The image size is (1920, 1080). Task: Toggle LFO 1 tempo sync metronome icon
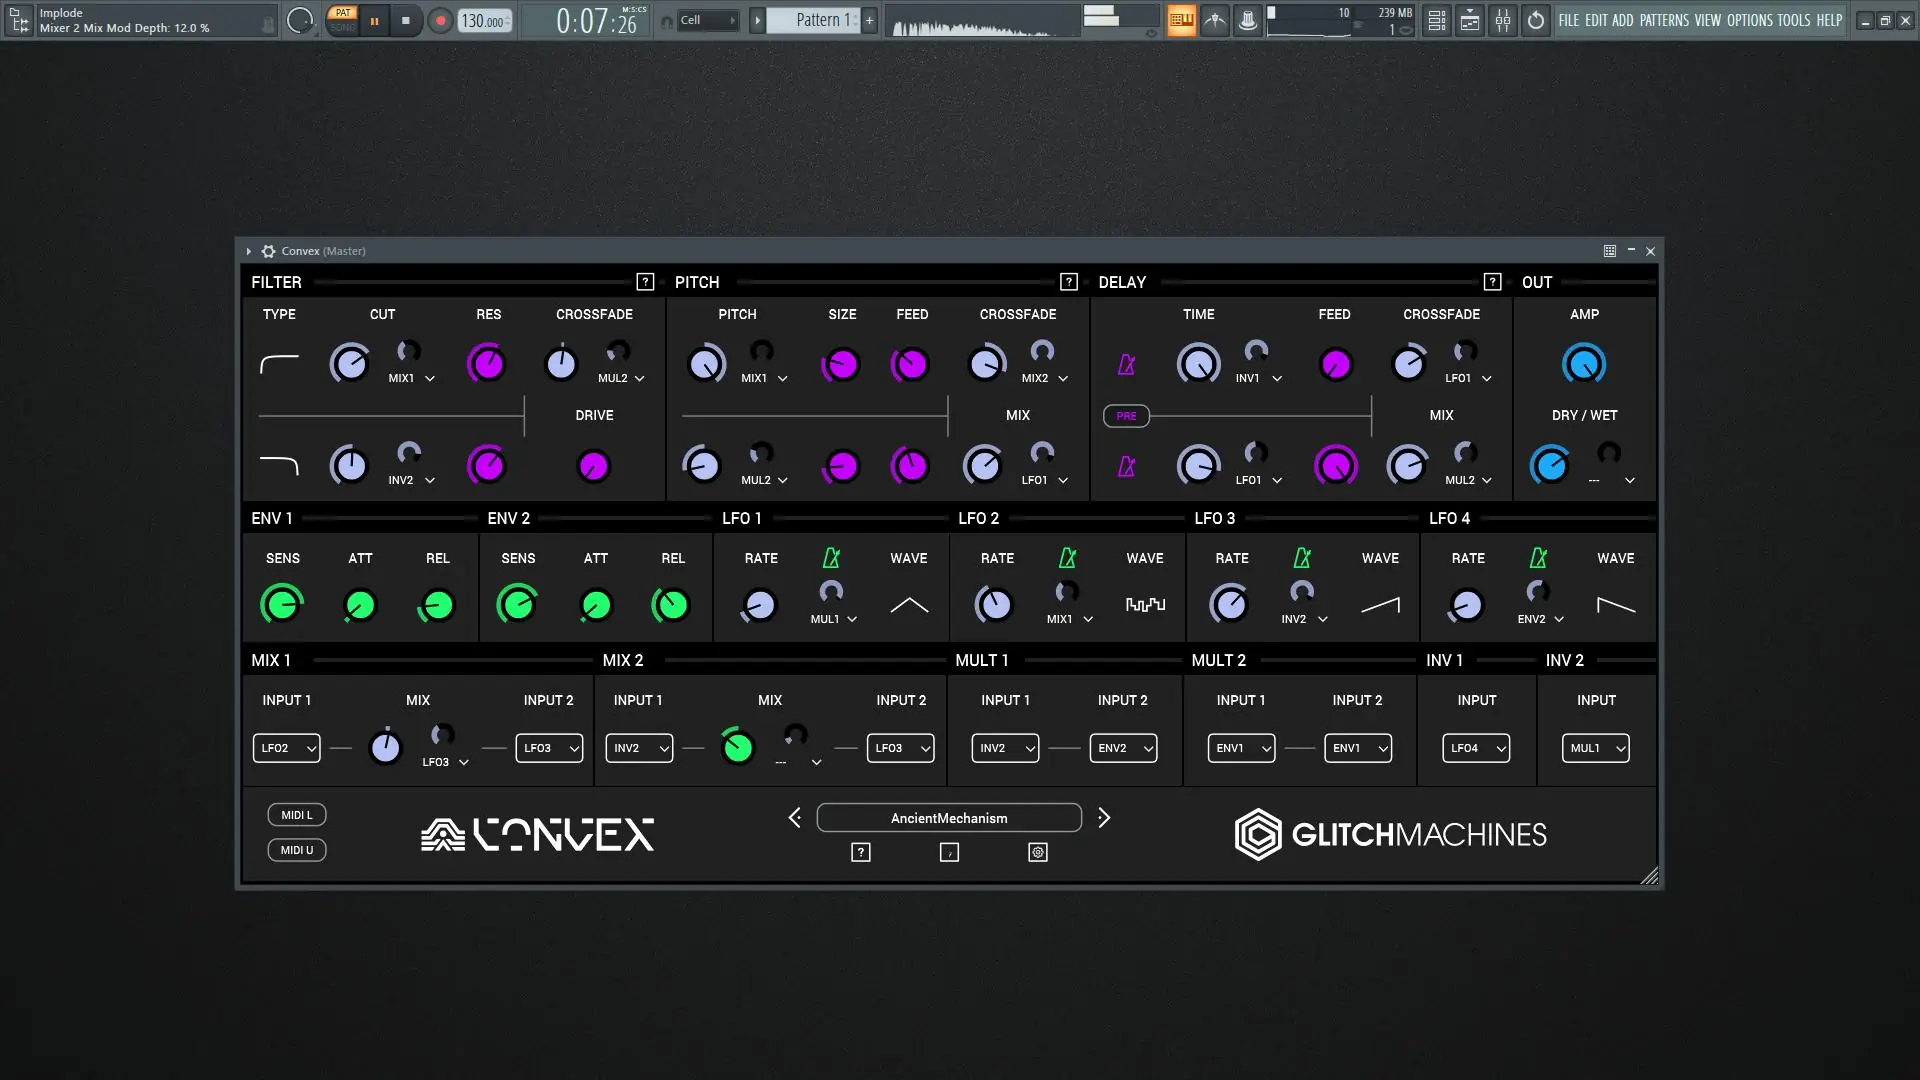point(831,558)
